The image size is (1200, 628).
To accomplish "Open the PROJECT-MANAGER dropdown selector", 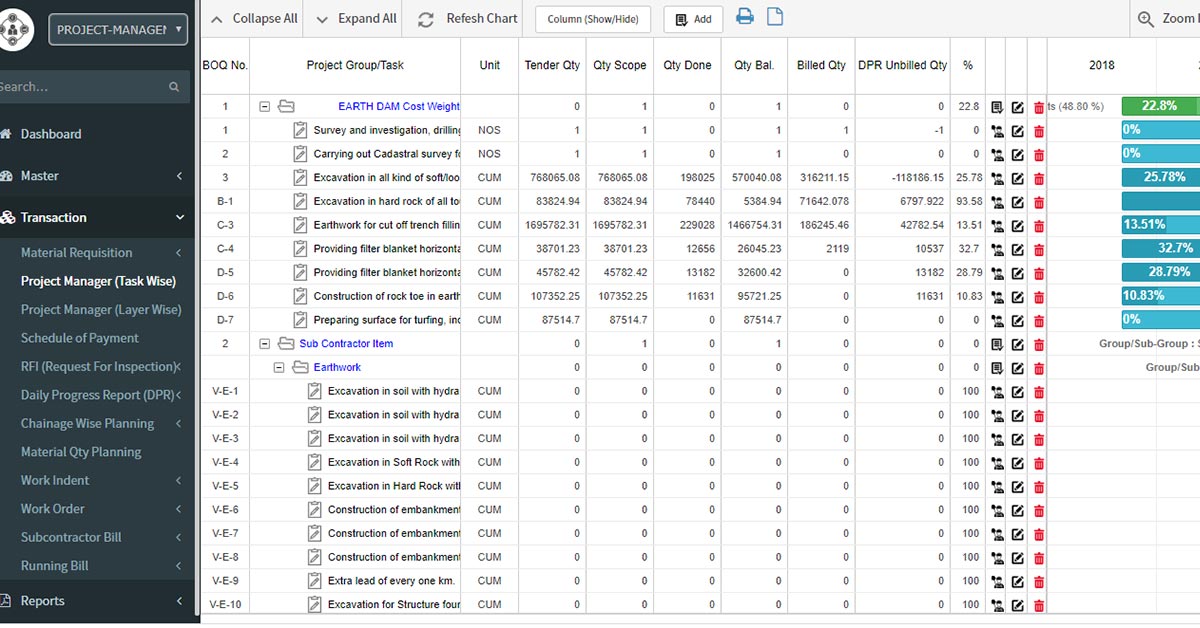I will click(x=117, y=30).
